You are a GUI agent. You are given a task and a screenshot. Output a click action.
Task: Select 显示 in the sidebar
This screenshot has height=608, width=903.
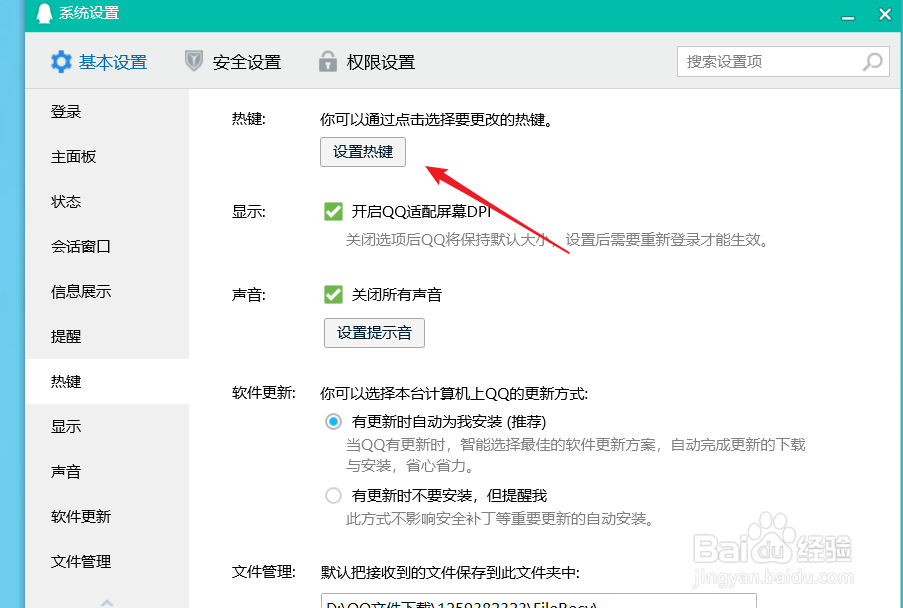click(x=107, y=427)
